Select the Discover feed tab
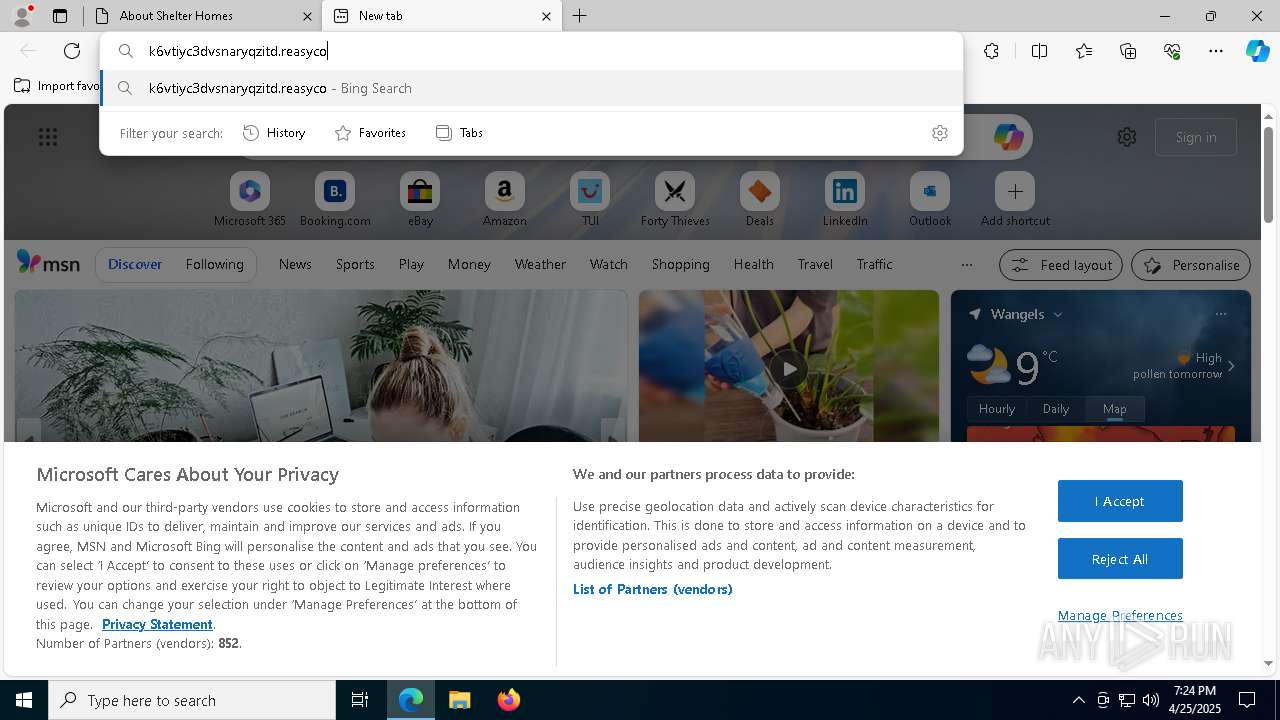 click(x=135, y=264)
